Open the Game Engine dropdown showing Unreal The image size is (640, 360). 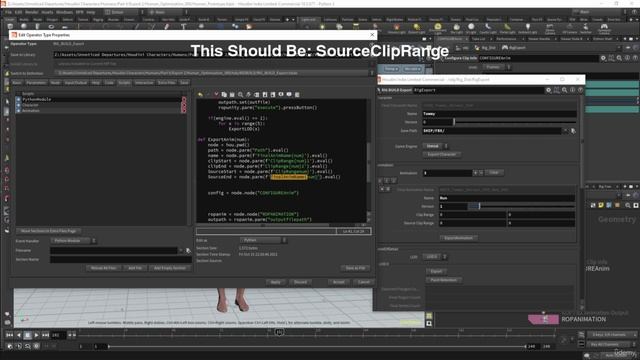click(435, 146)
